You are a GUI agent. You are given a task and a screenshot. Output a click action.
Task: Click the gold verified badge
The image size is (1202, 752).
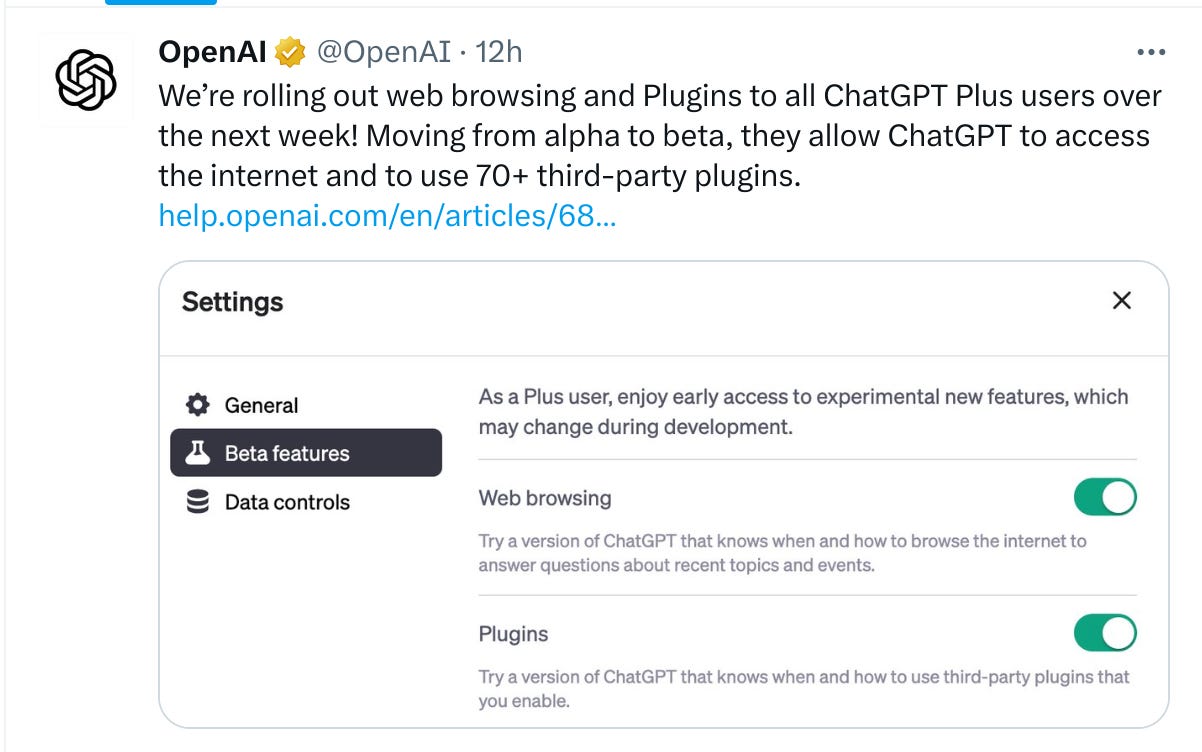click(x=290, y=53)
